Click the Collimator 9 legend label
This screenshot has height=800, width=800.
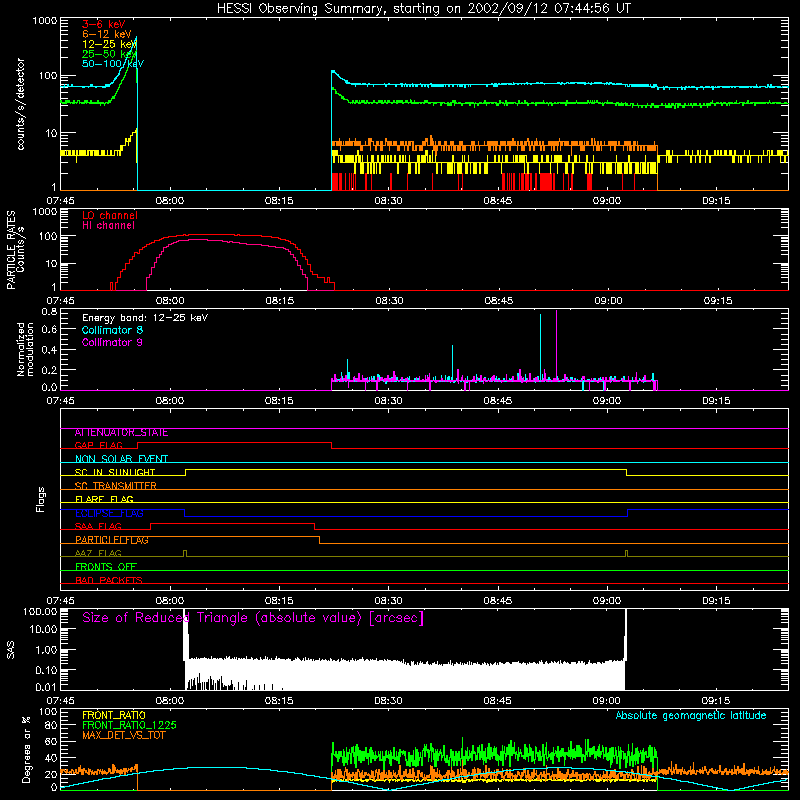(x=112, y=342)
